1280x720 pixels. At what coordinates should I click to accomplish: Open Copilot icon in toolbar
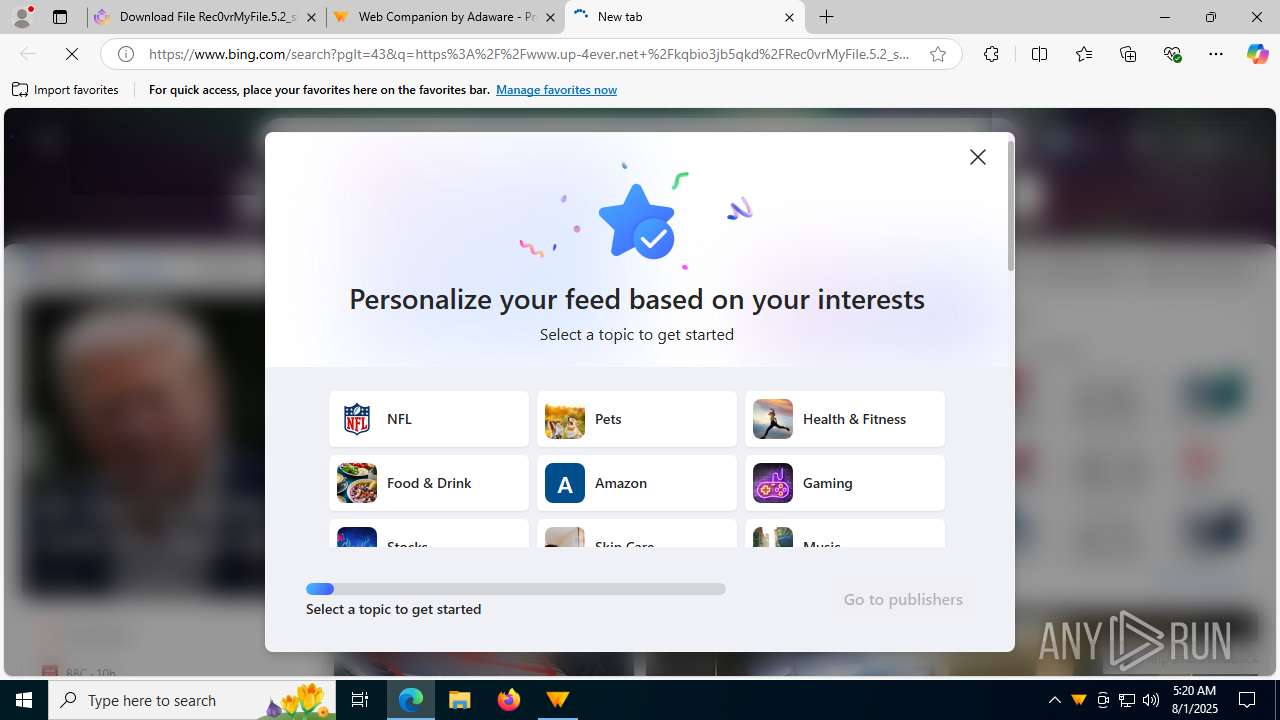(1257, 54)
